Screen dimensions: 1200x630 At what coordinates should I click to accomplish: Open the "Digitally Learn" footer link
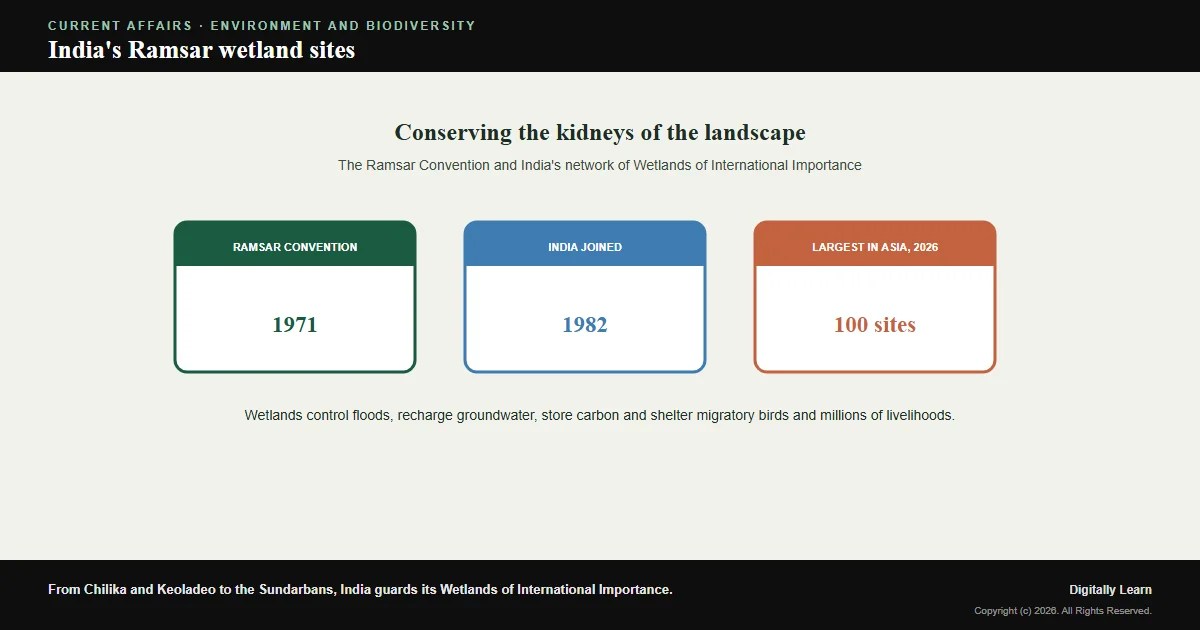click(x=1110, y=590)
